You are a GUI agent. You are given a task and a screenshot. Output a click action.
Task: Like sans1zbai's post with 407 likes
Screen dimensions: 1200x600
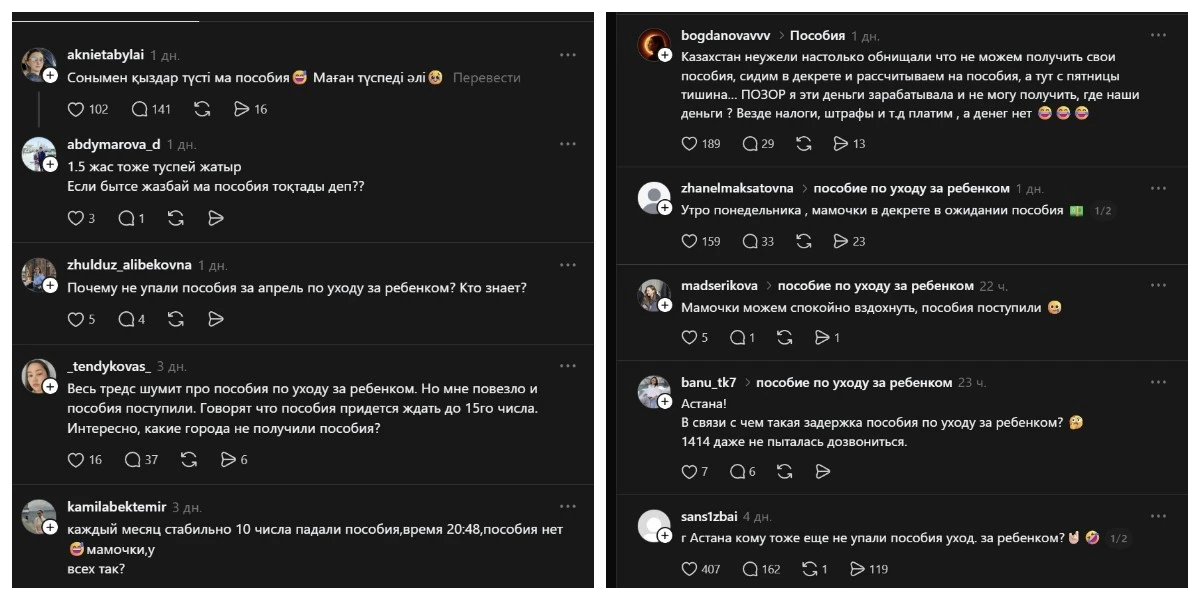coord(689,569)
